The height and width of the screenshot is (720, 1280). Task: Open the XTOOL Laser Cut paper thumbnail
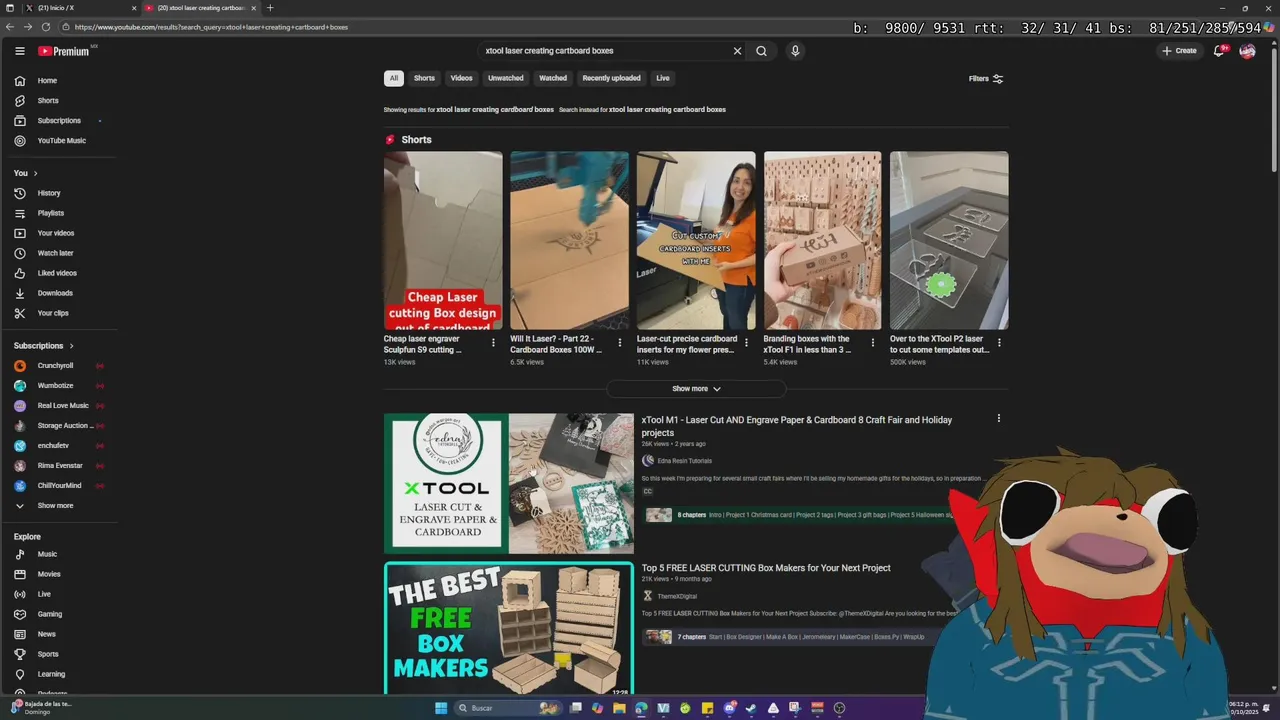coord(509,484)
